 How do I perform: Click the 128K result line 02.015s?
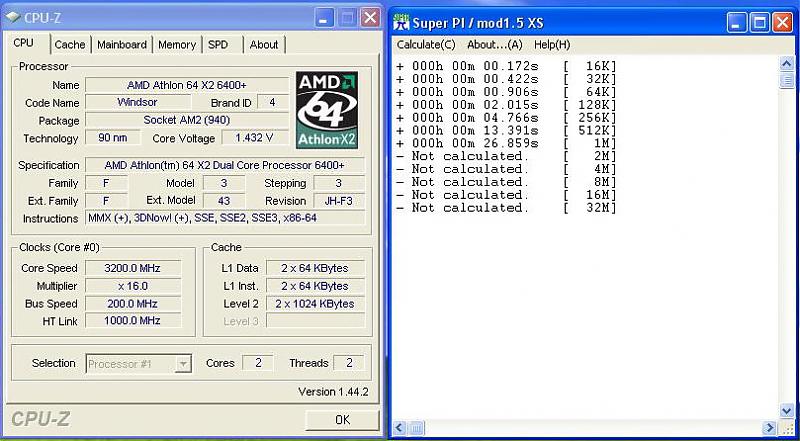[x=507, y=105]
